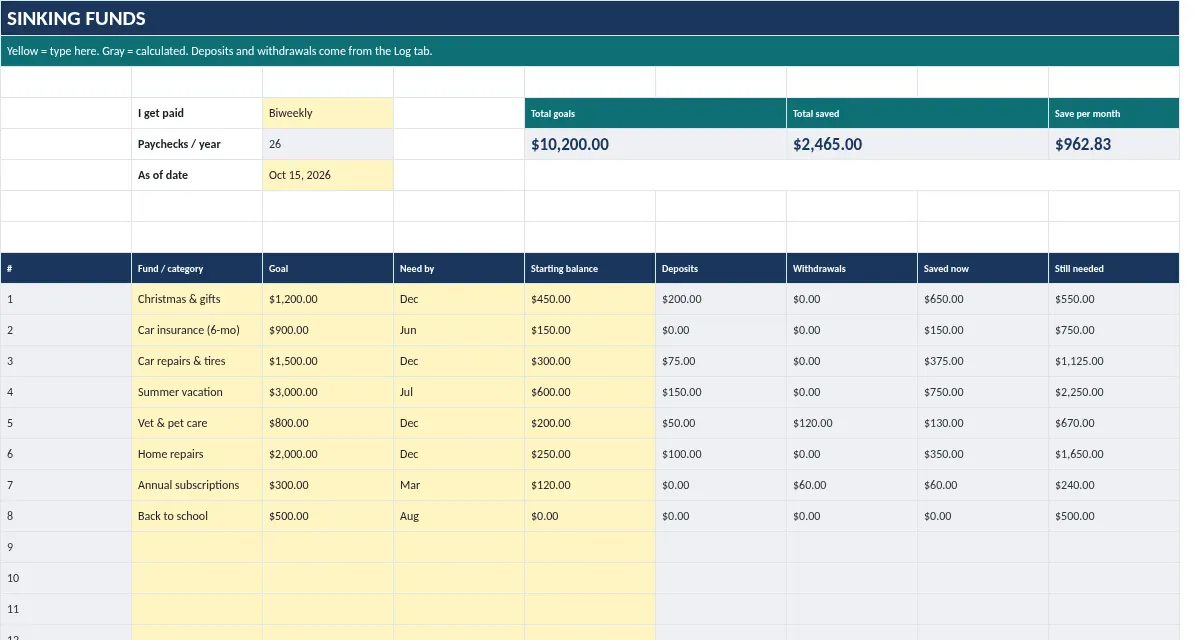Select the Need by column header

(459, 268)
